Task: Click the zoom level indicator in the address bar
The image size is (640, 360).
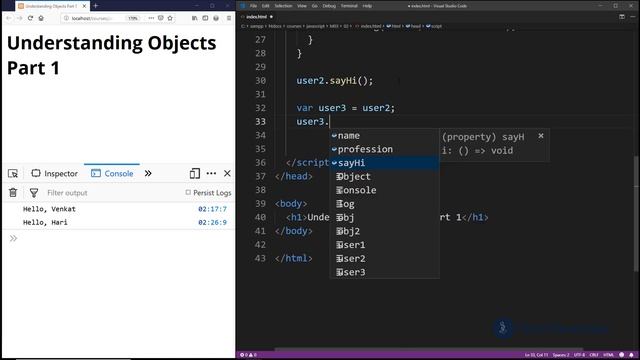Action: click(133, 18)
